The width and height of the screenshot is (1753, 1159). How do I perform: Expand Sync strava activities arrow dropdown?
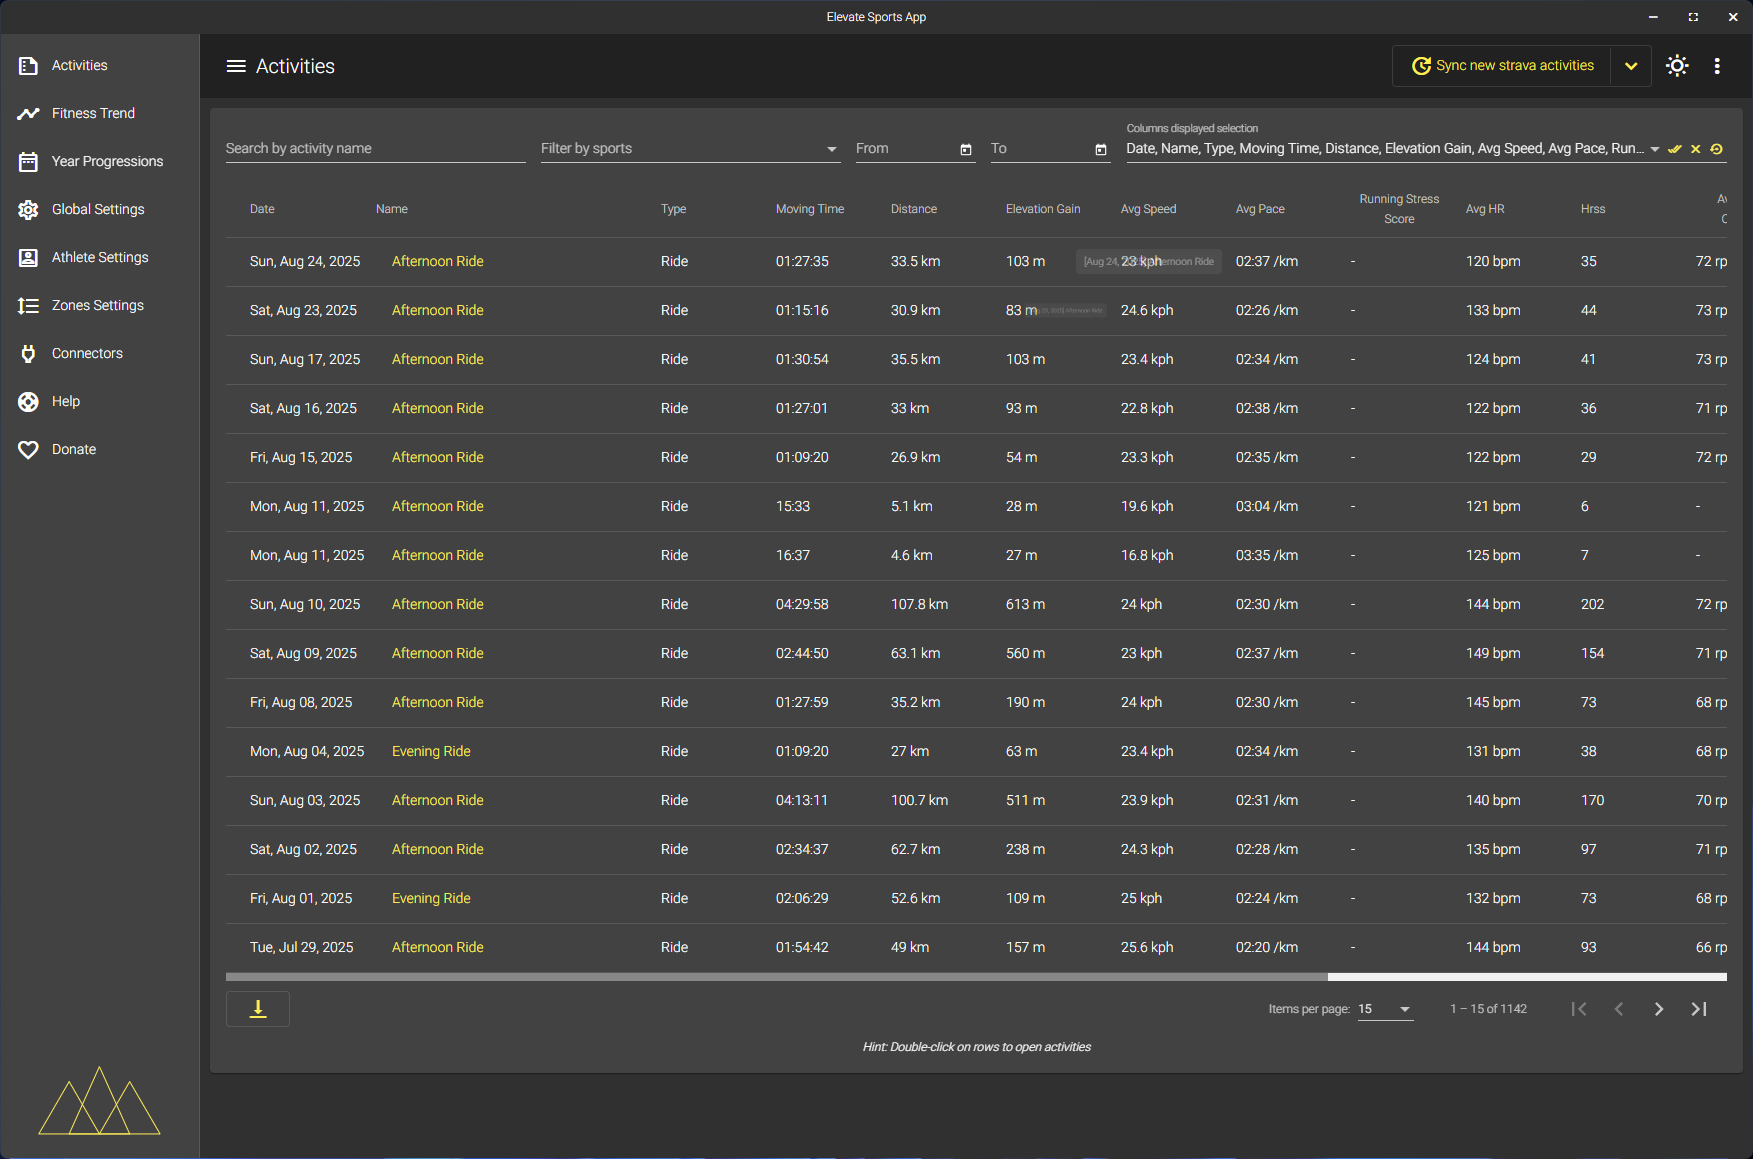[1631, 66]
